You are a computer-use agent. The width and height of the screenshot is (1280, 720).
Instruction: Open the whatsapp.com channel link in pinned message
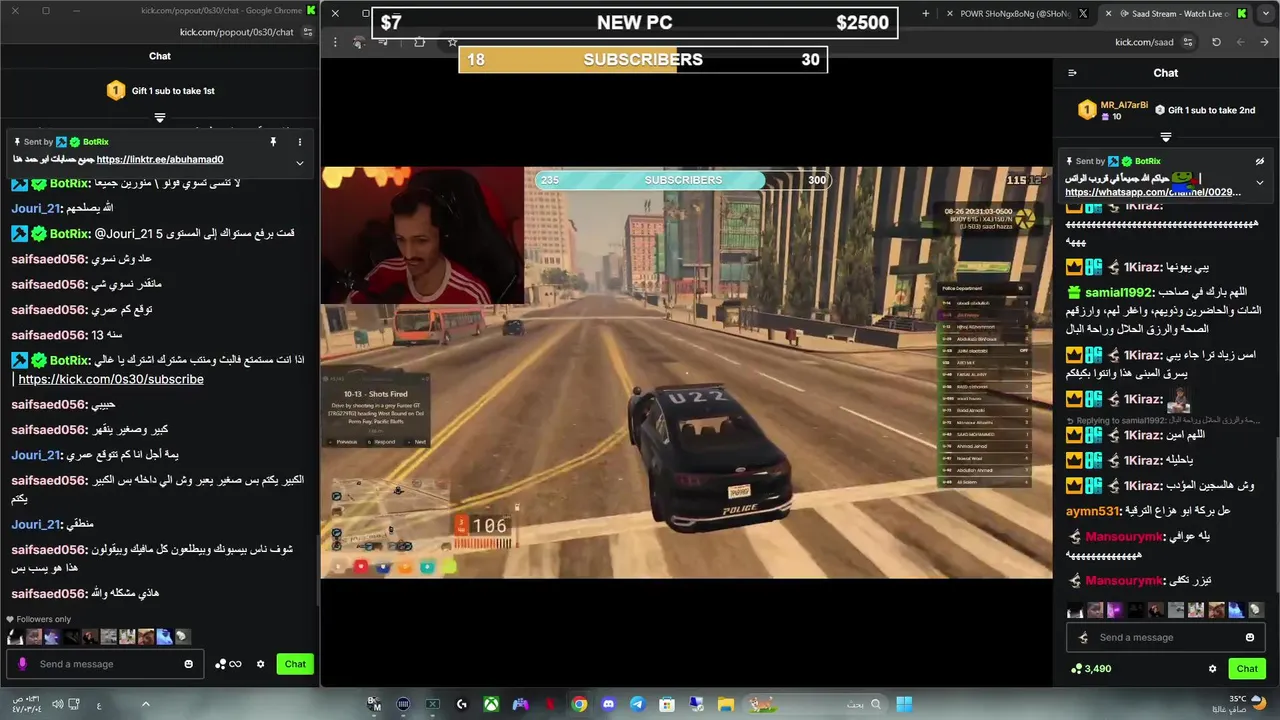(1153, 192)
